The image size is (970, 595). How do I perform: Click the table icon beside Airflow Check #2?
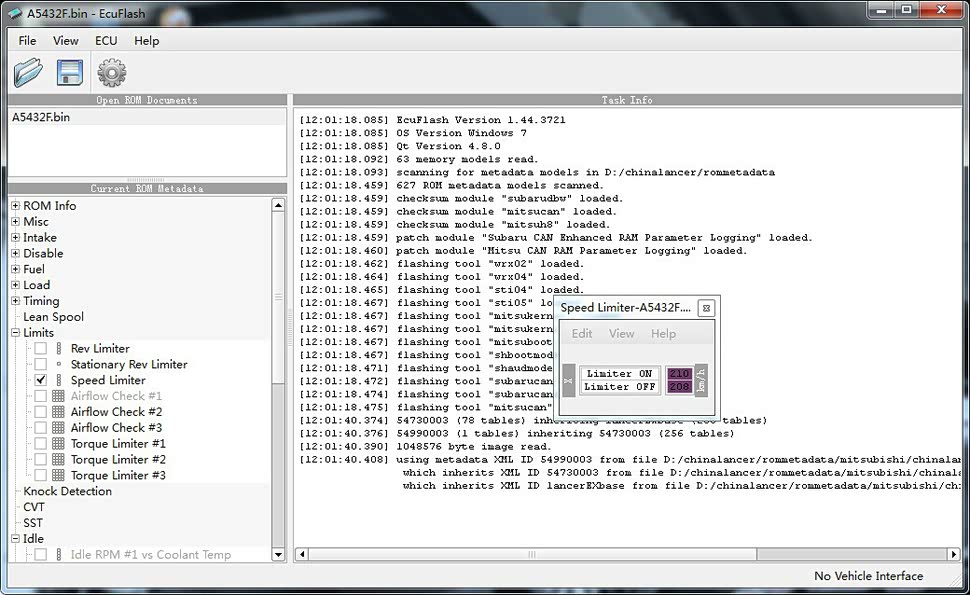coord(58,412)
